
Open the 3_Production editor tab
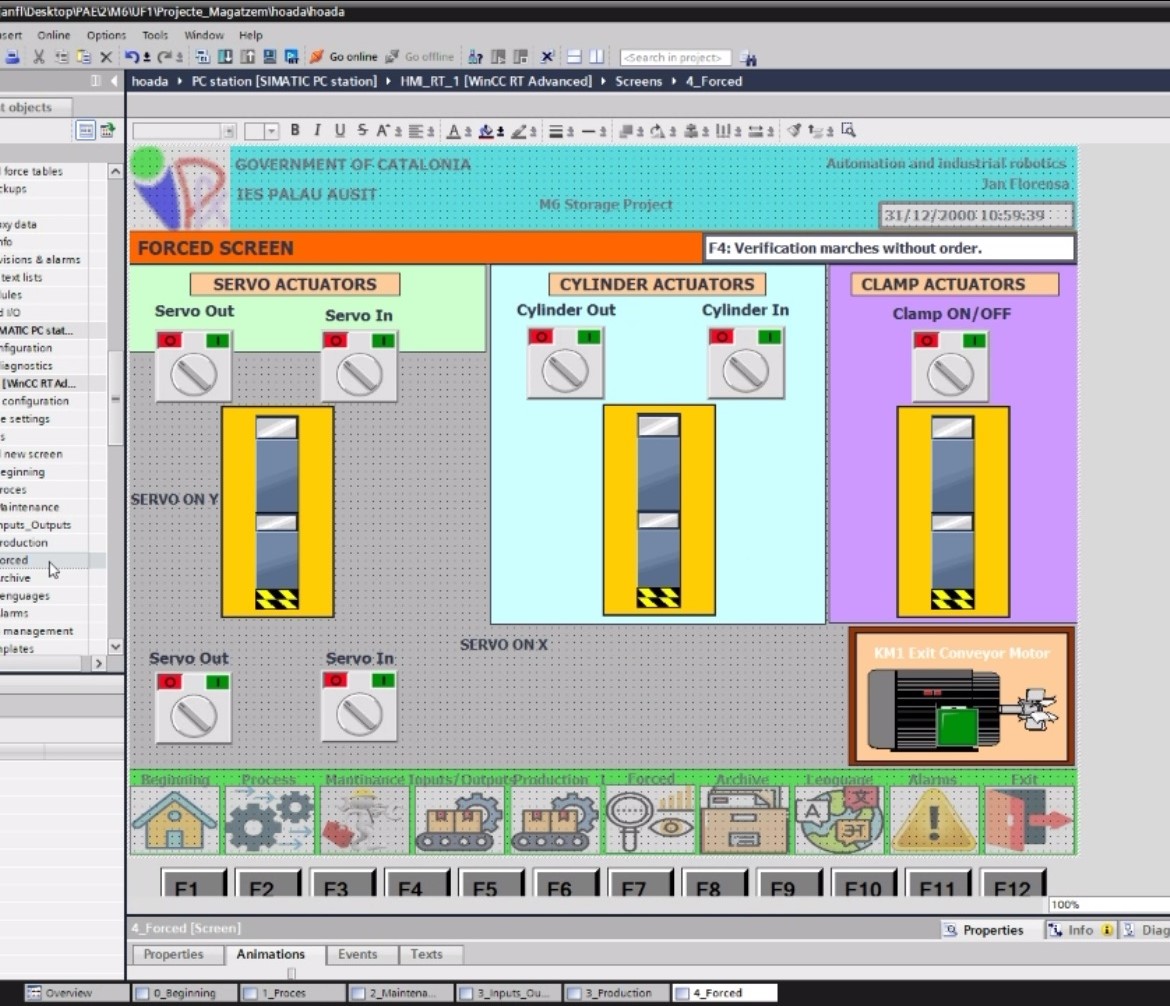(x=616, y=993)
